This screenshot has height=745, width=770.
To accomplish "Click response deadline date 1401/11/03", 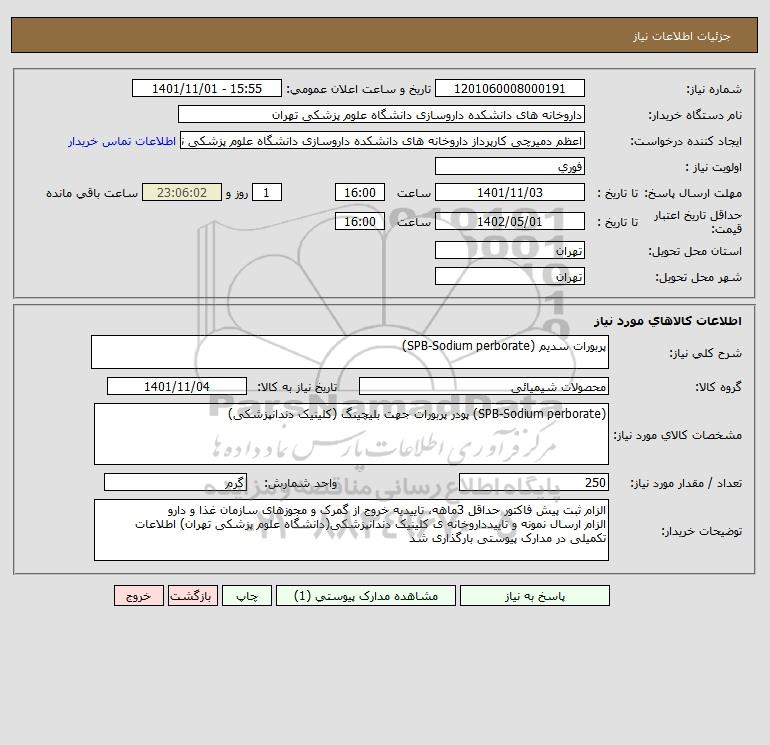I will pyautogui.click(x=510, y=193).
